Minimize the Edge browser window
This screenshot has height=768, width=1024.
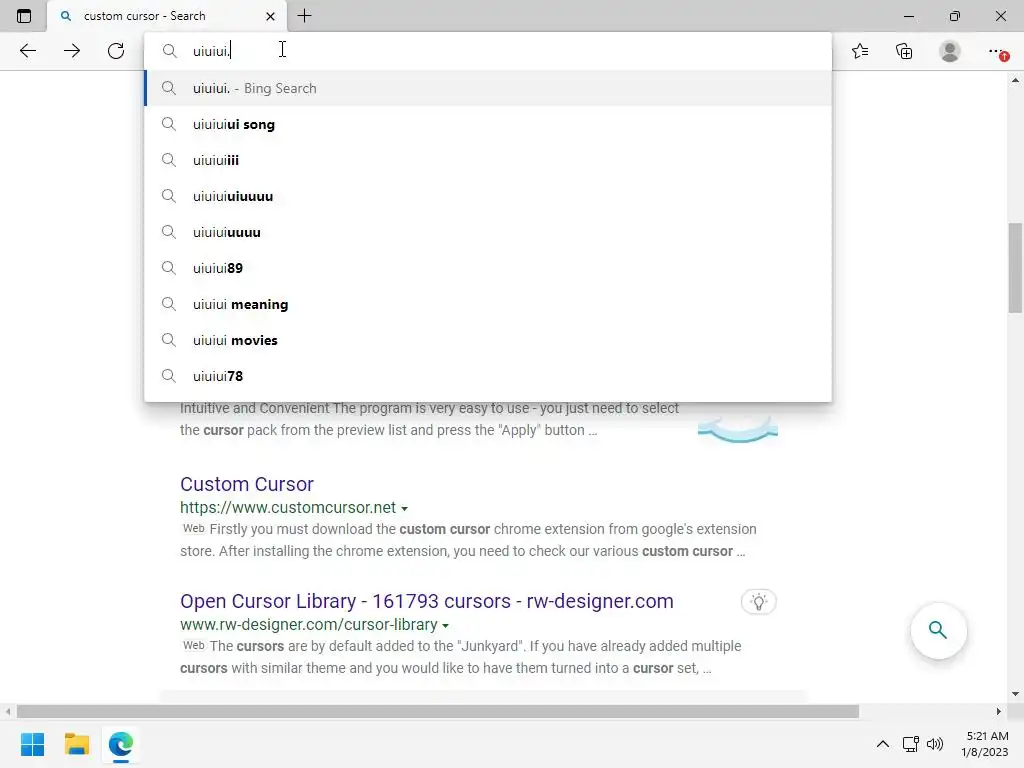point(908,16)
